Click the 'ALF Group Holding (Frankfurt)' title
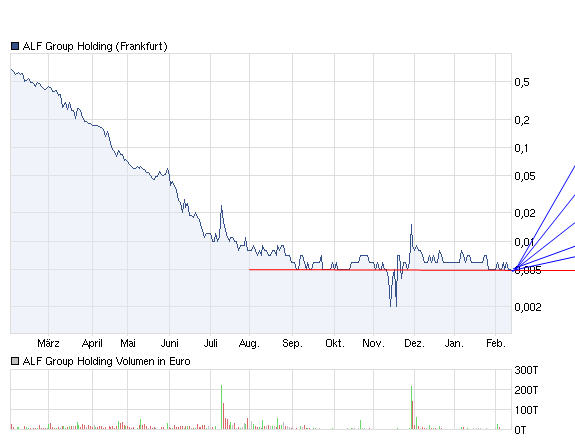Screen dimensions: 575x444 (x=95, y=47)
